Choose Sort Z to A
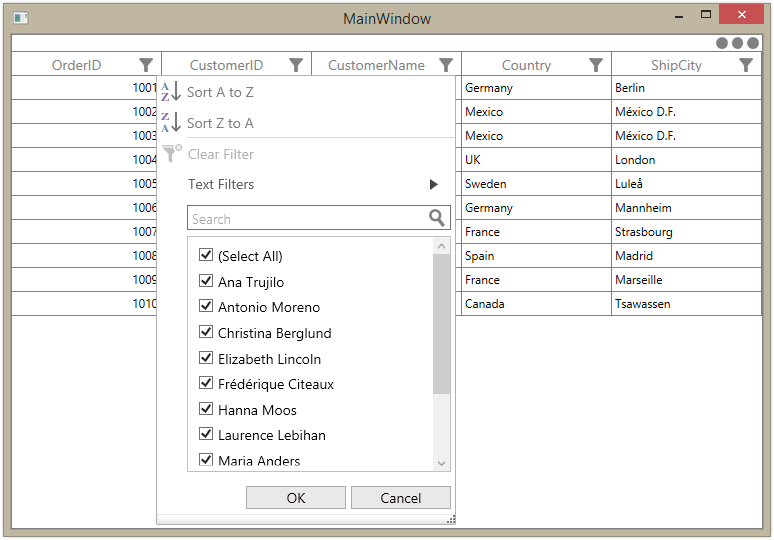Screen dimensions: 774x540 tap(220, 123)
